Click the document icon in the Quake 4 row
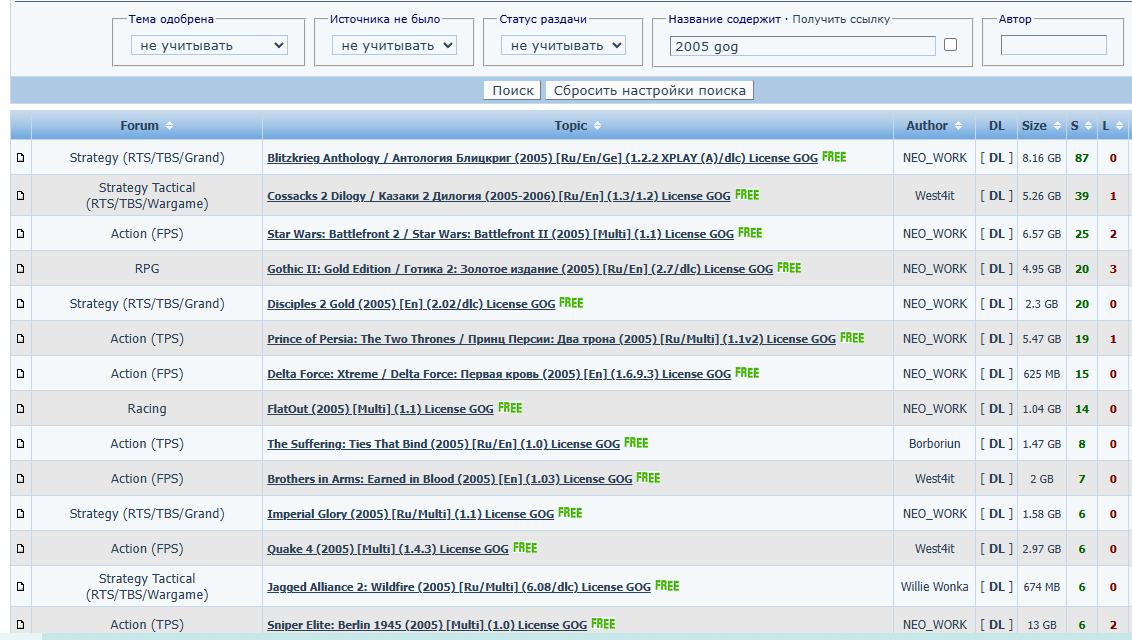The image size is (1132, 640). [20, 549]
